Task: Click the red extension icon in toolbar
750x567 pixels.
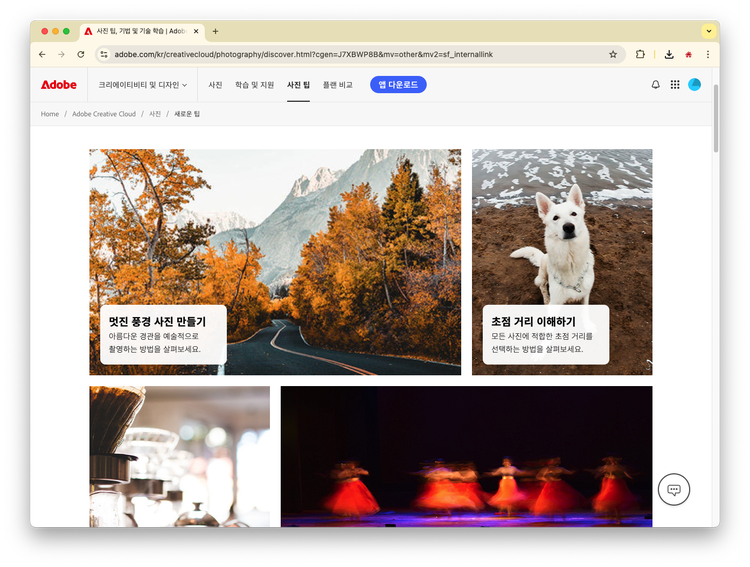Action: [688, 55]
